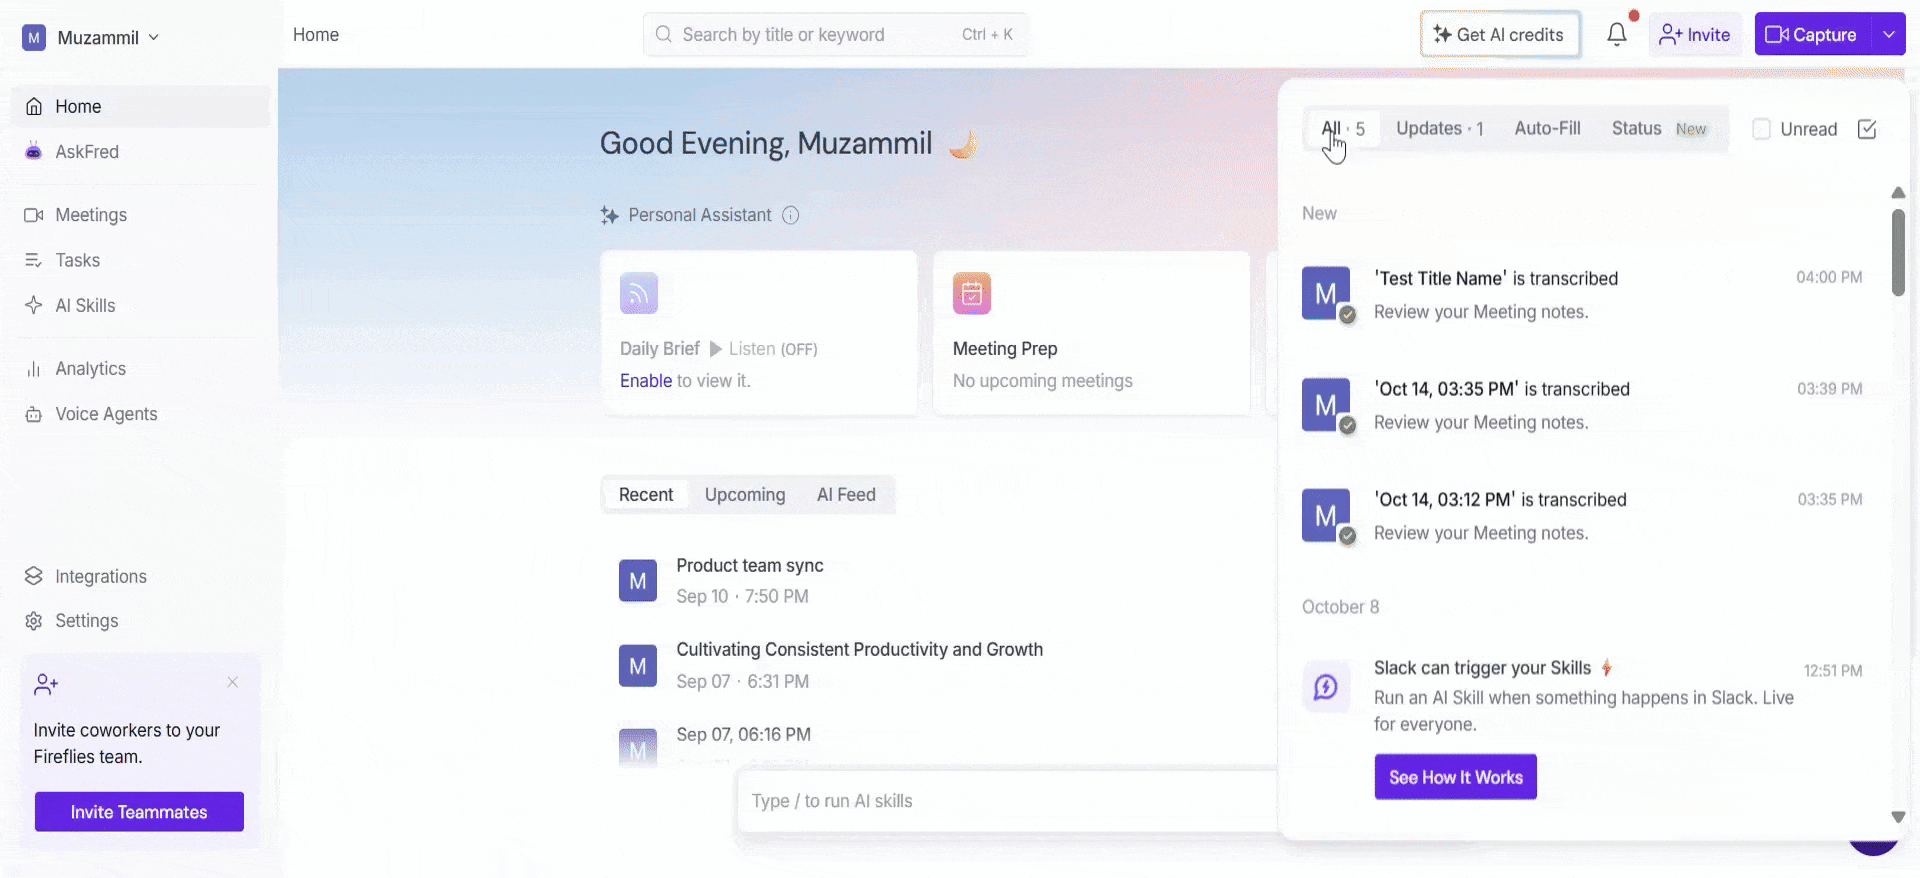Click the notifications panel scrollbar thumb
Screen dimensions: 1920x878
1898,252
